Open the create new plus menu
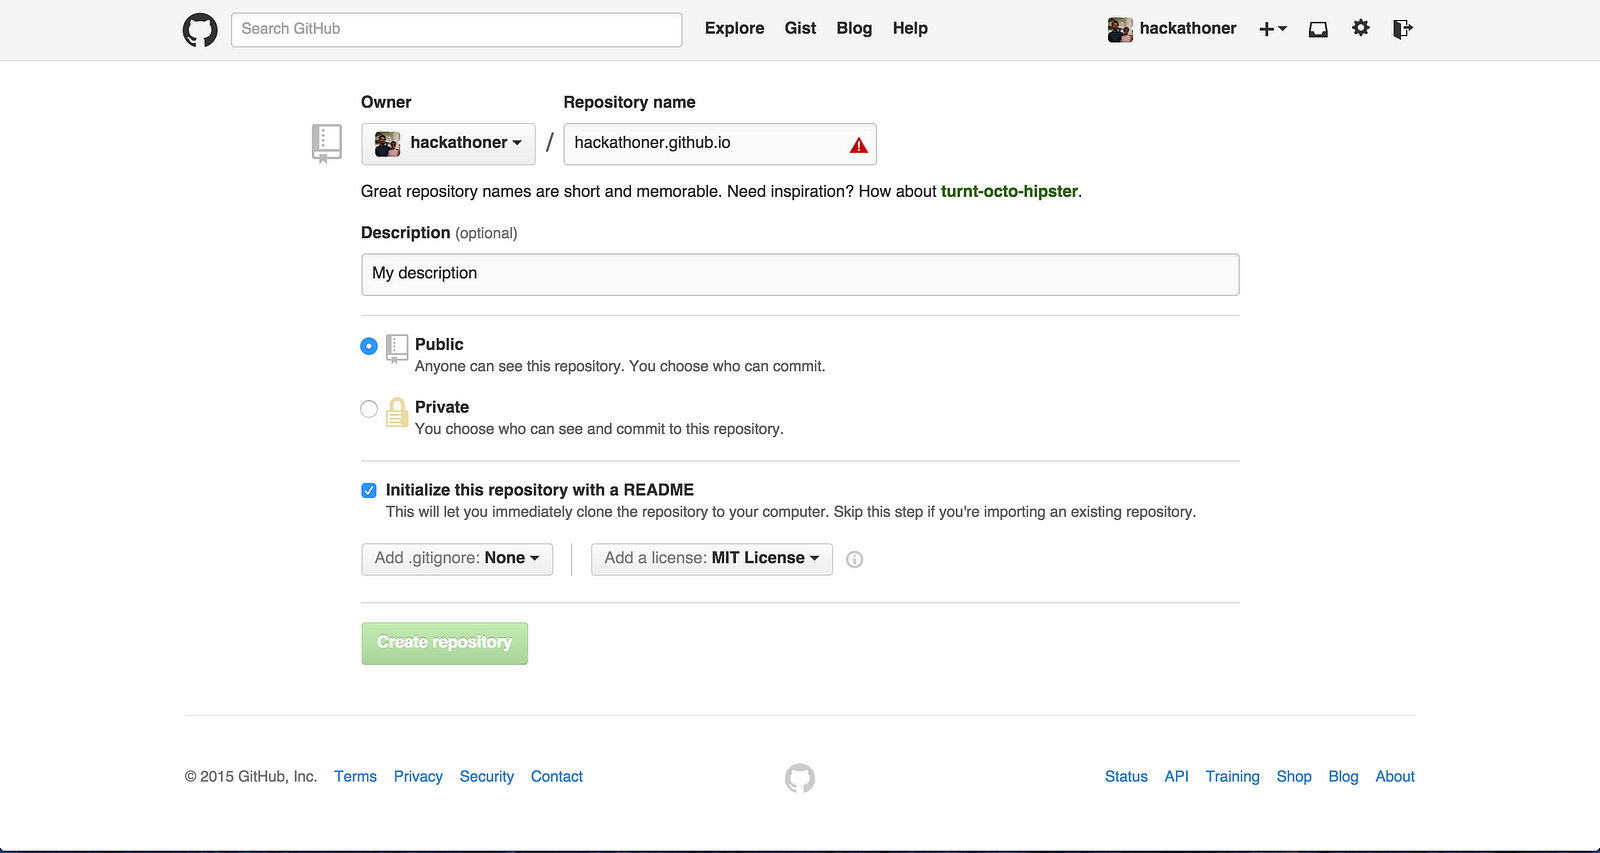Screen dimensions: 1600x853 click(1272, 29)
